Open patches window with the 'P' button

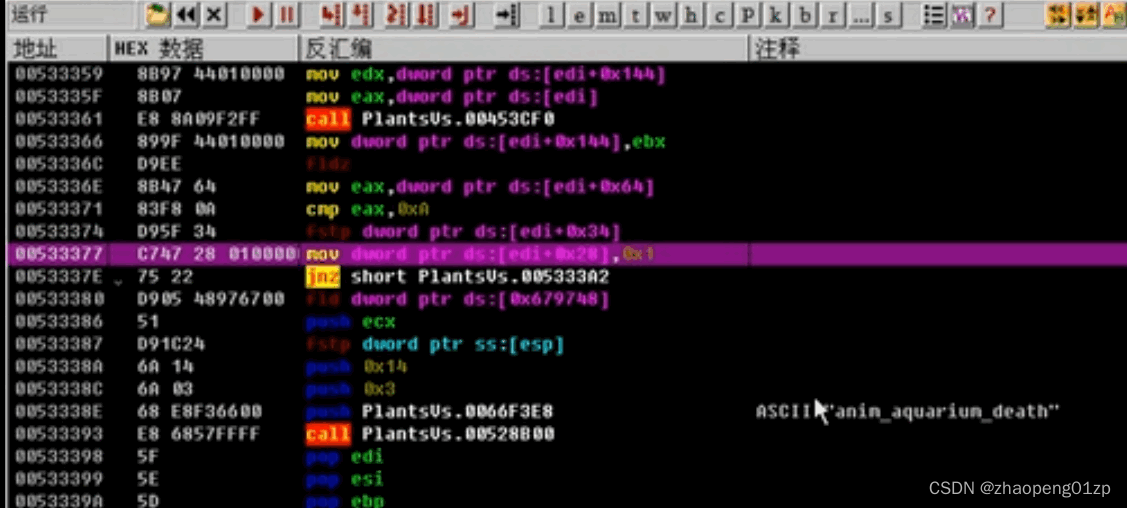click(748, 15)
